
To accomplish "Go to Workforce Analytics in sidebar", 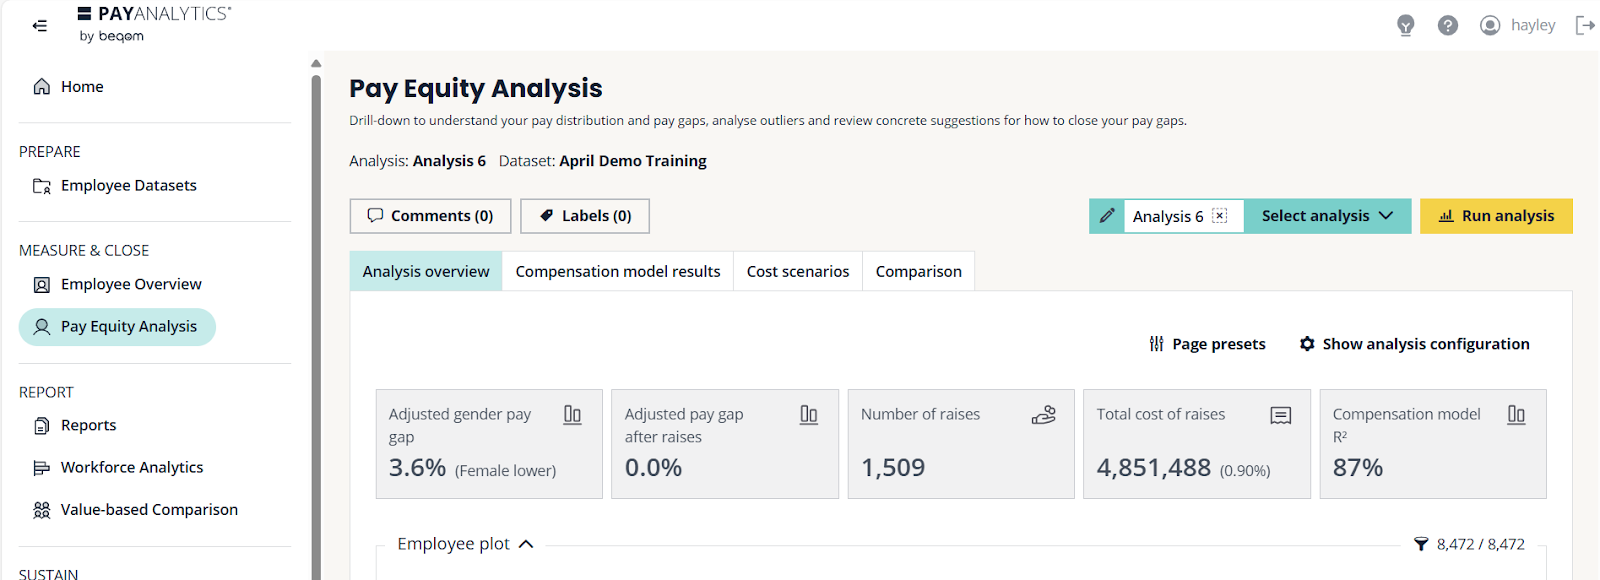I will 131,467.
